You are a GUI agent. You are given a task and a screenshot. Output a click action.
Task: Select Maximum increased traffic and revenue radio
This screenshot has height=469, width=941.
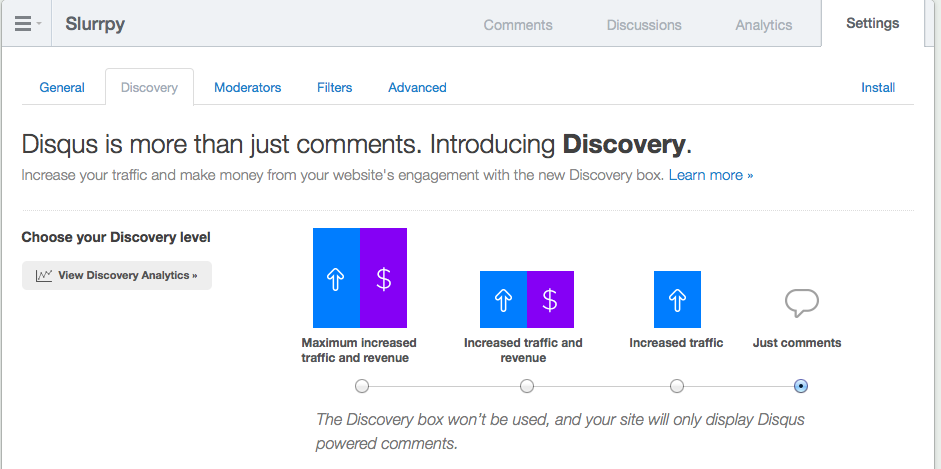tap(362, 386)
